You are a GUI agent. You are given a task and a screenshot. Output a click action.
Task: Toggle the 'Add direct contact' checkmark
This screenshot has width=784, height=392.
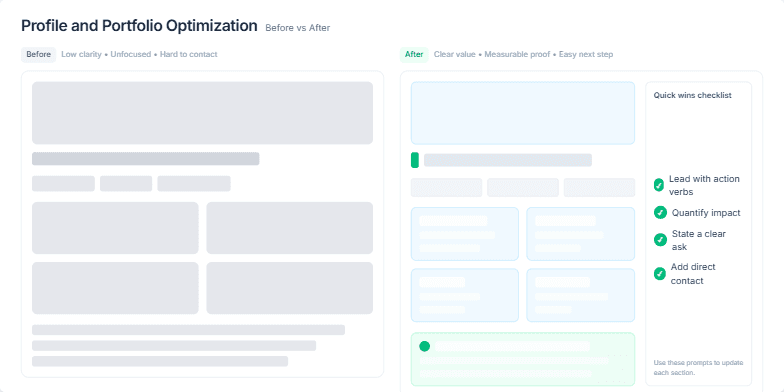(x=660, y=274)
